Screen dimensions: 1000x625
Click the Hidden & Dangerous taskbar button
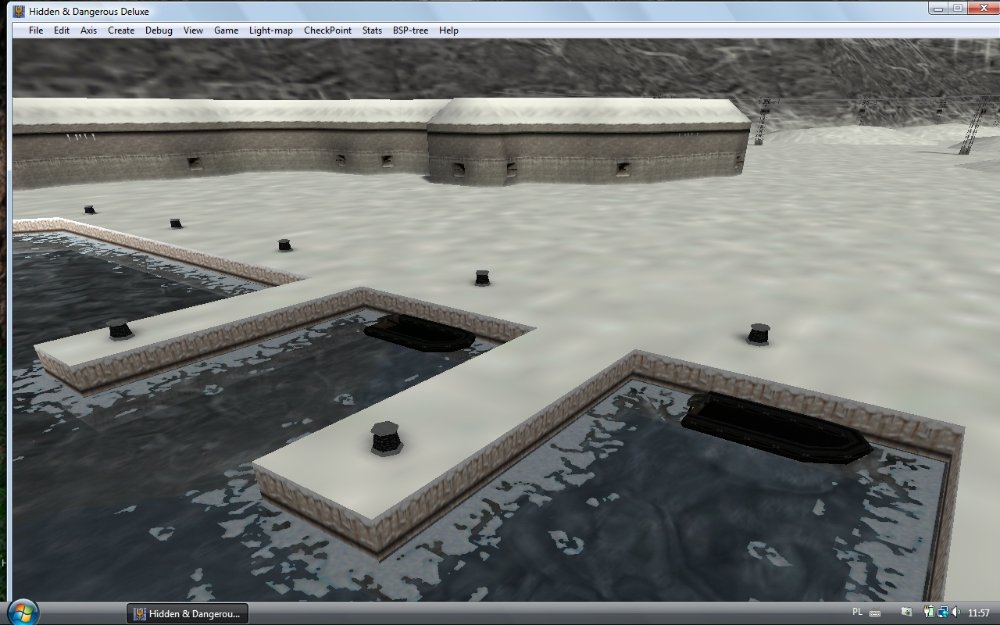[187, 612]
